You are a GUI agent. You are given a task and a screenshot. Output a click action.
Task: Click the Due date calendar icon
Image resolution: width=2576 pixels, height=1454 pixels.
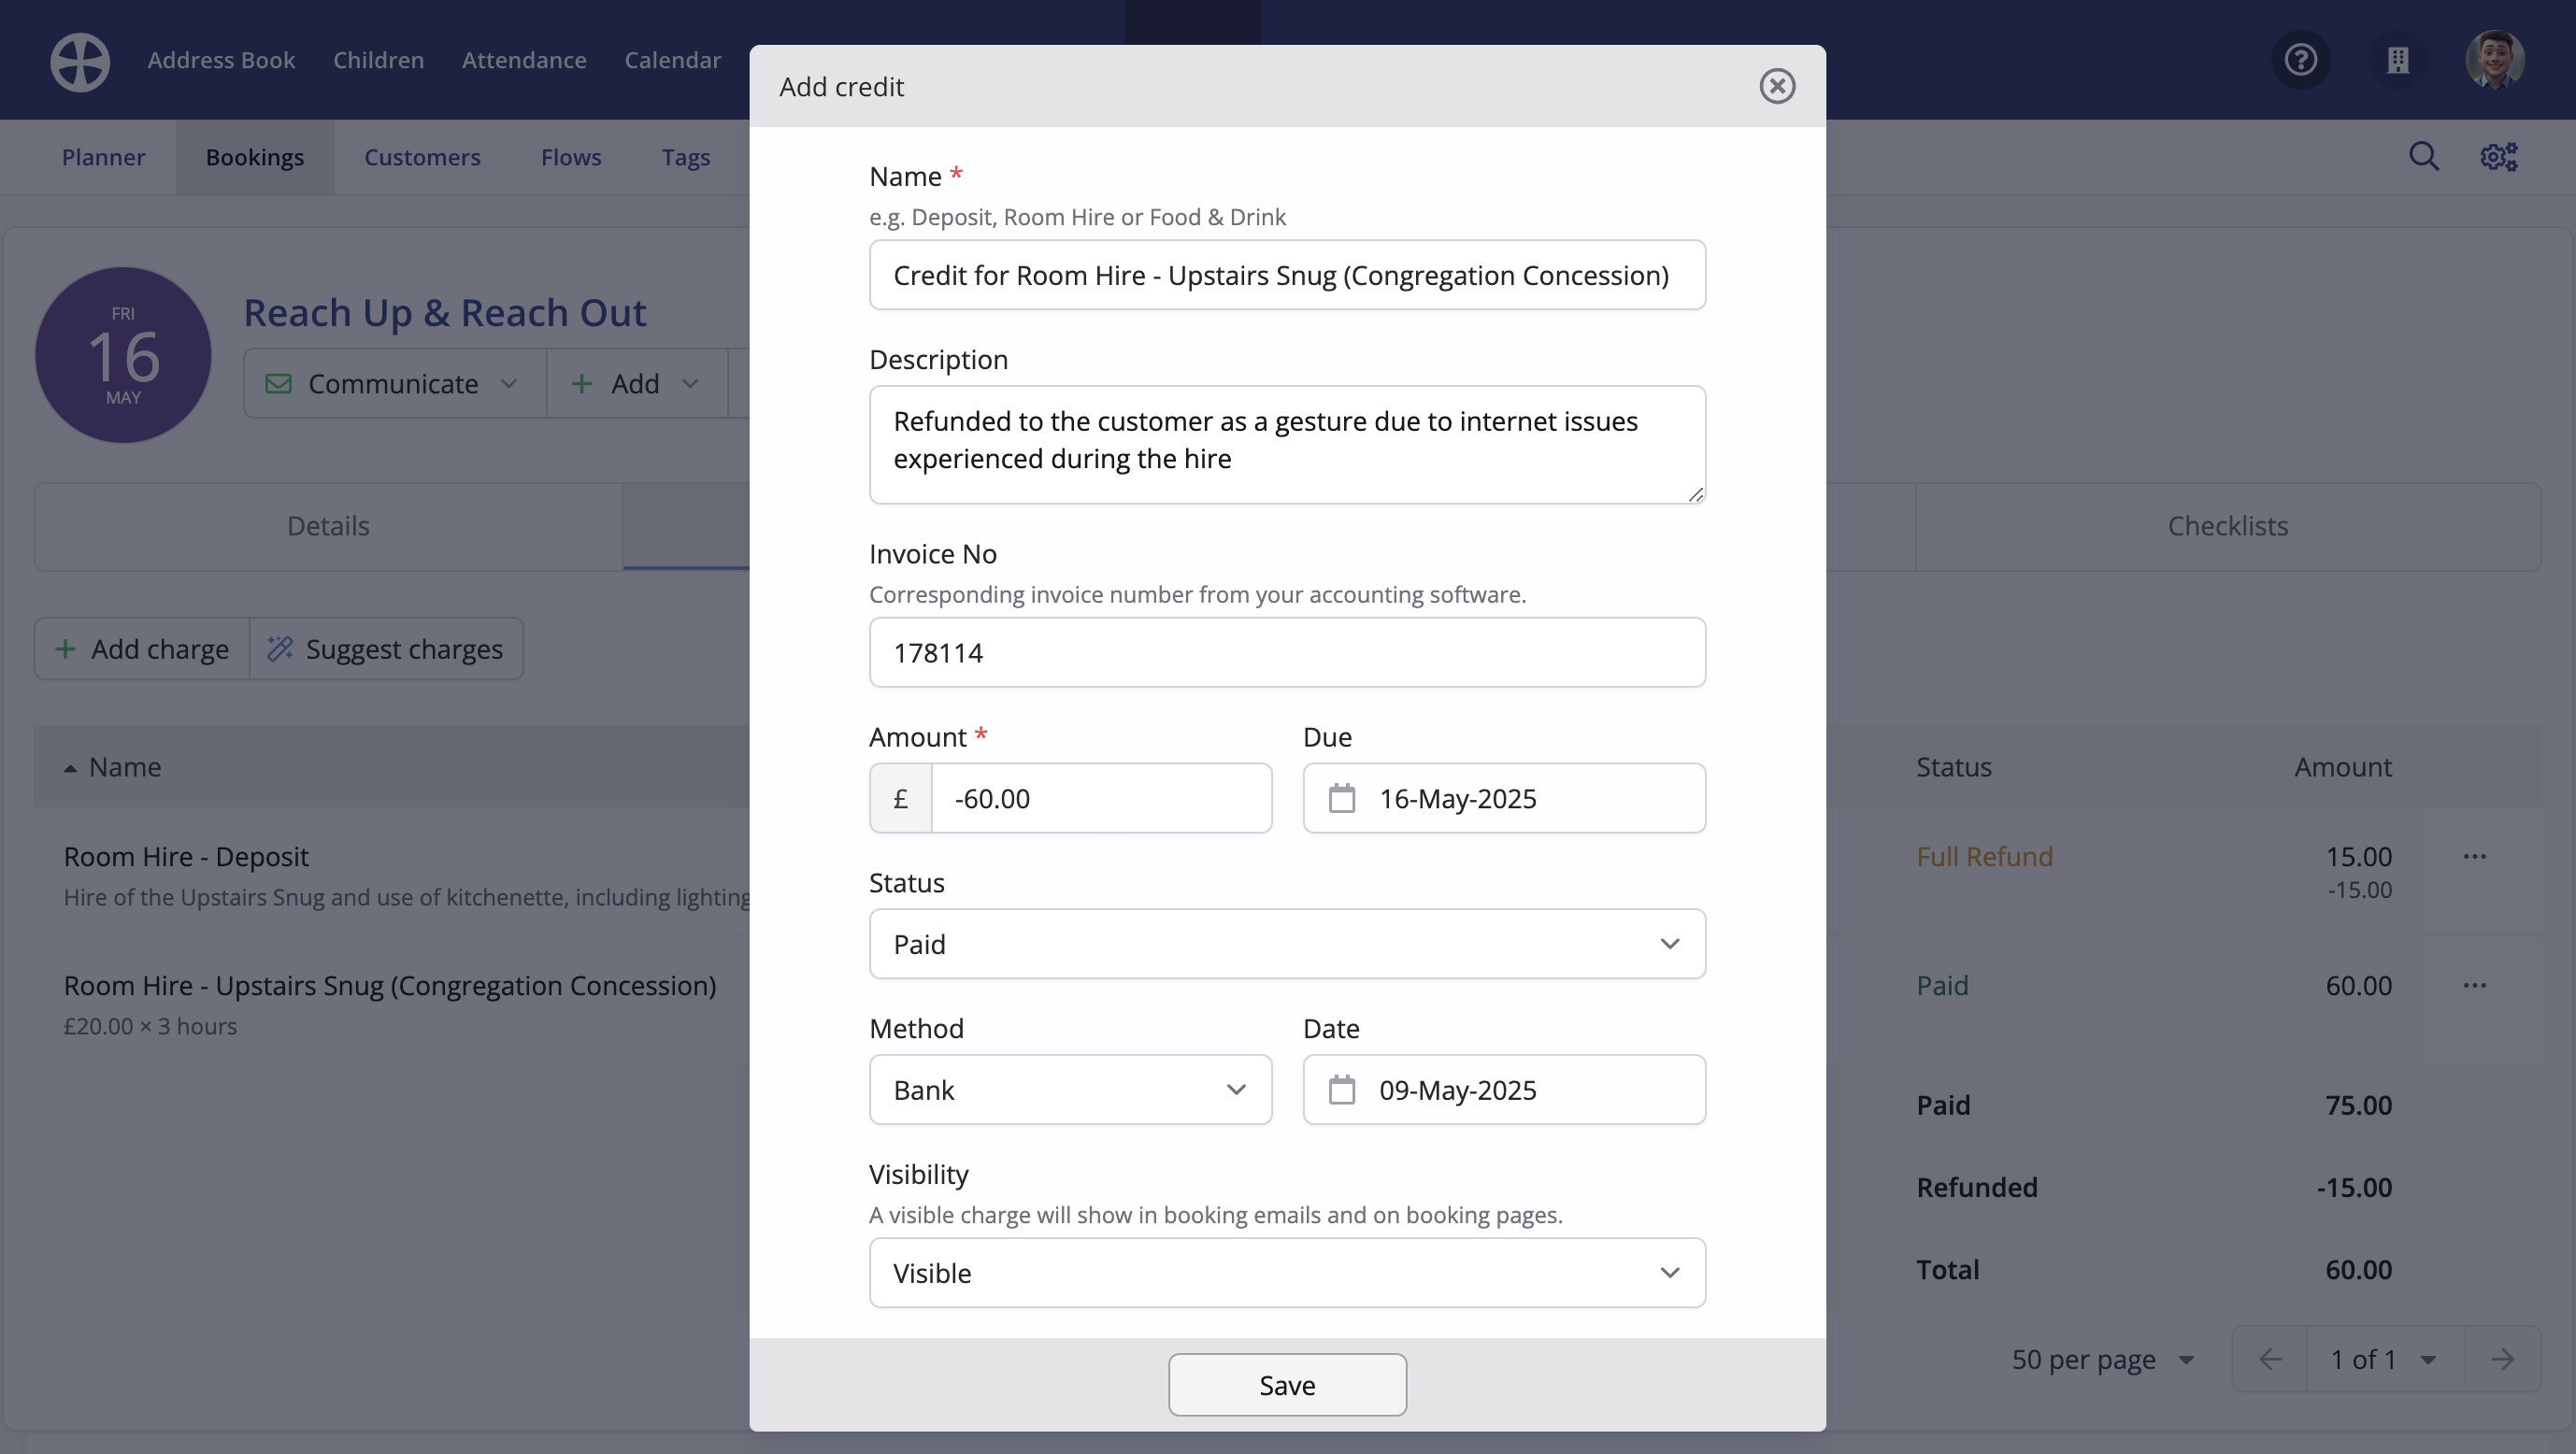click(1341, 798)
